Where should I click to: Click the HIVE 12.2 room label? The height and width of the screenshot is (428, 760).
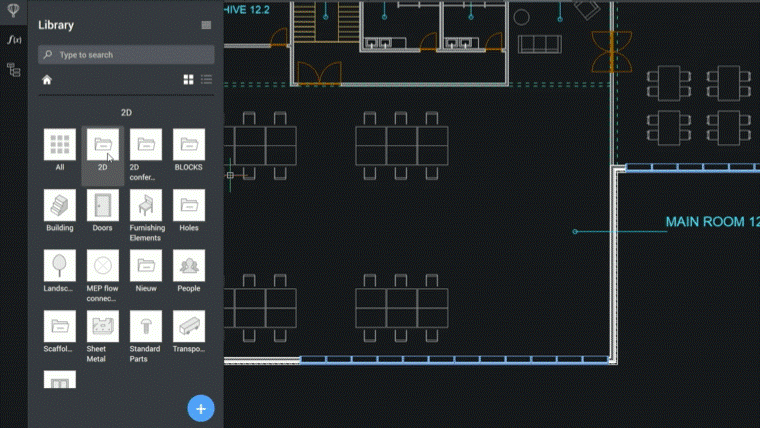(247, 10)
